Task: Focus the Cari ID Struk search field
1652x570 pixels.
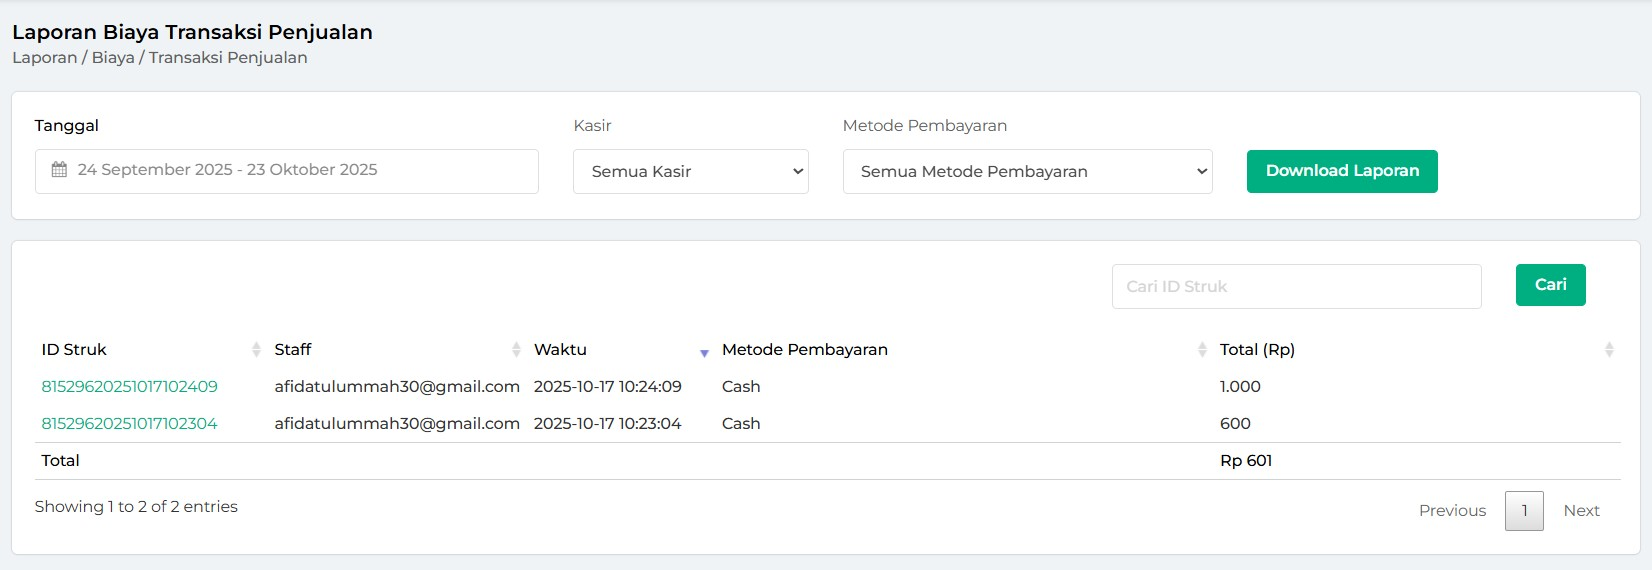Action: [x=1296, y=287]
